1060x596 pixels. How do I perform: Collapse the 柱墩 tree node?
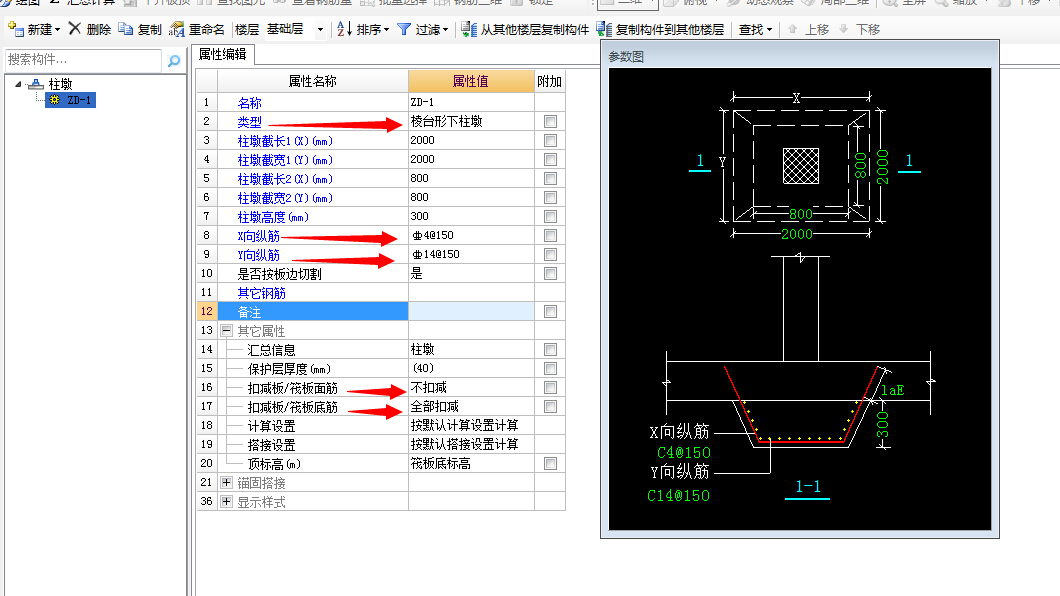(x=18, y=84)
